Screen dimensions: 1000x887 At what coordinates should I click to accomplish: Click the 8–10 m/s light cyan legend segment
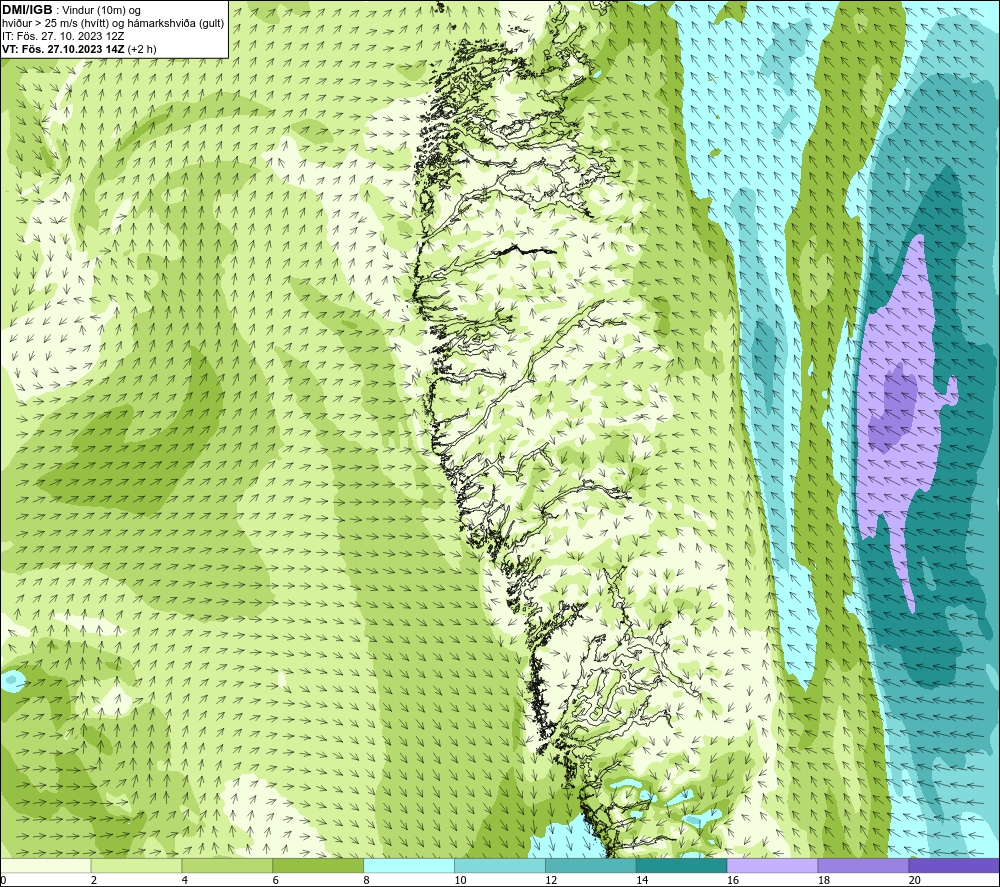pos(409,865)
